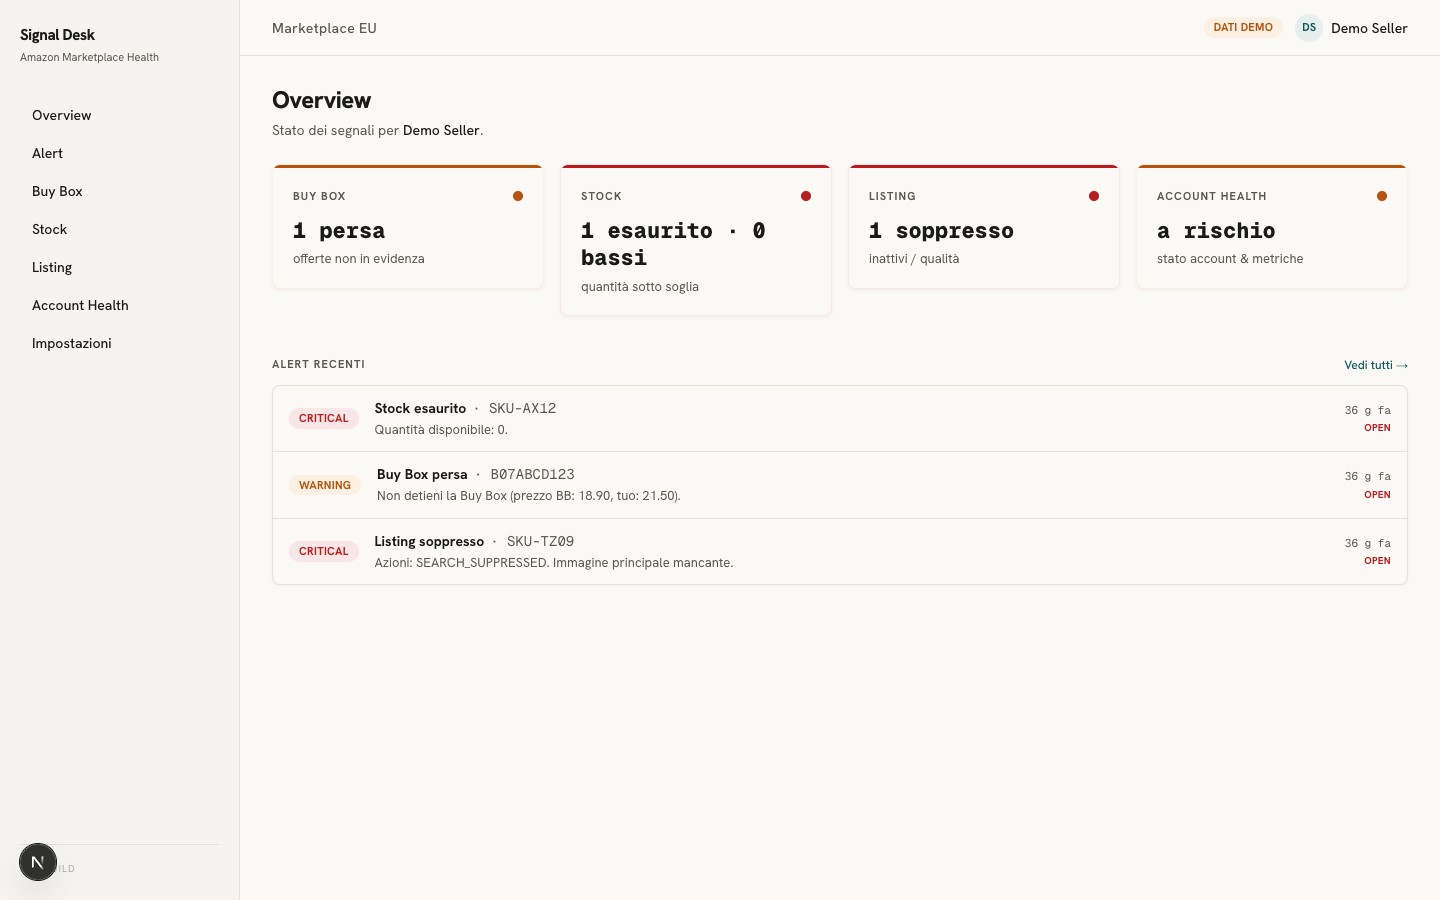Click the orange status dot on Account Health card
1440x900 pixels.
click(1382, 196)
